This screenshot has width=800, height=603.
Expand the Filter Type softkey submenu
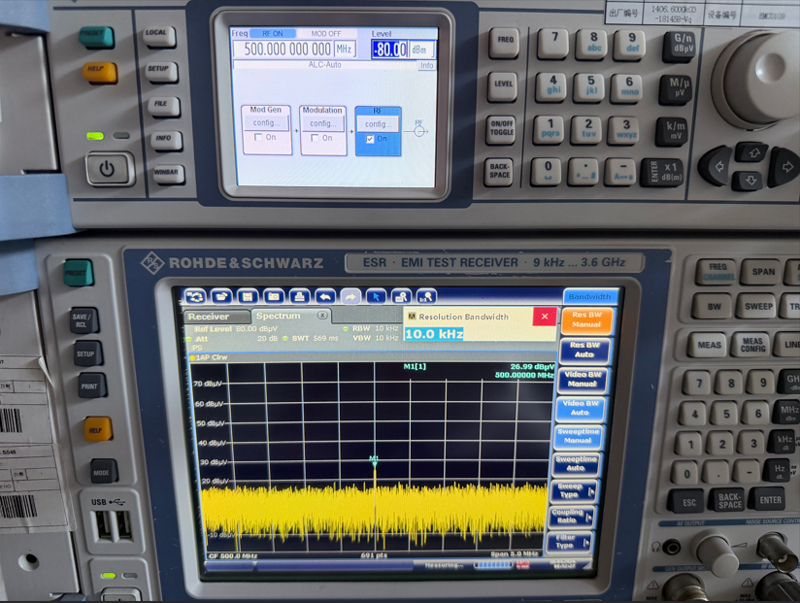pos(569,541)
